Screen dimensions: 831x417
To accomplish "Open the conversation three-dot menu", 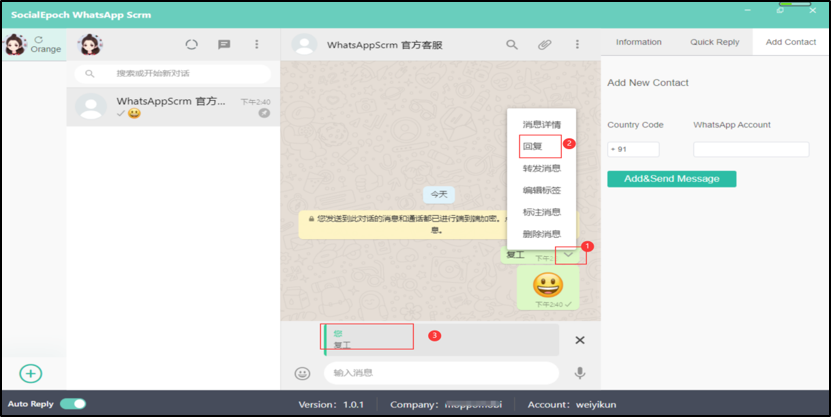I will coord(577,45).
